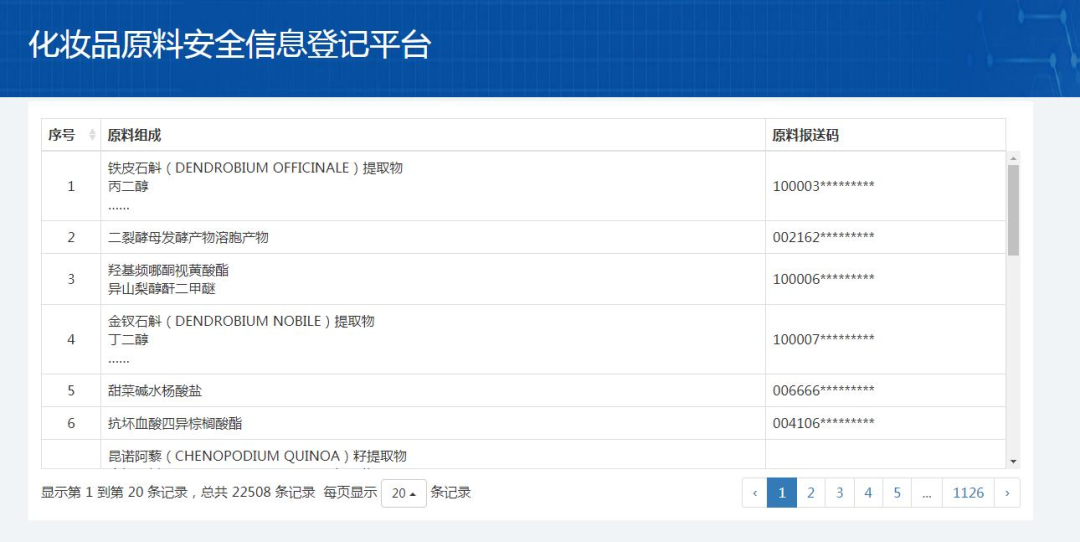1080x542 pixels.
Task: Select row with code 004106*********
Action: (523, 423)
